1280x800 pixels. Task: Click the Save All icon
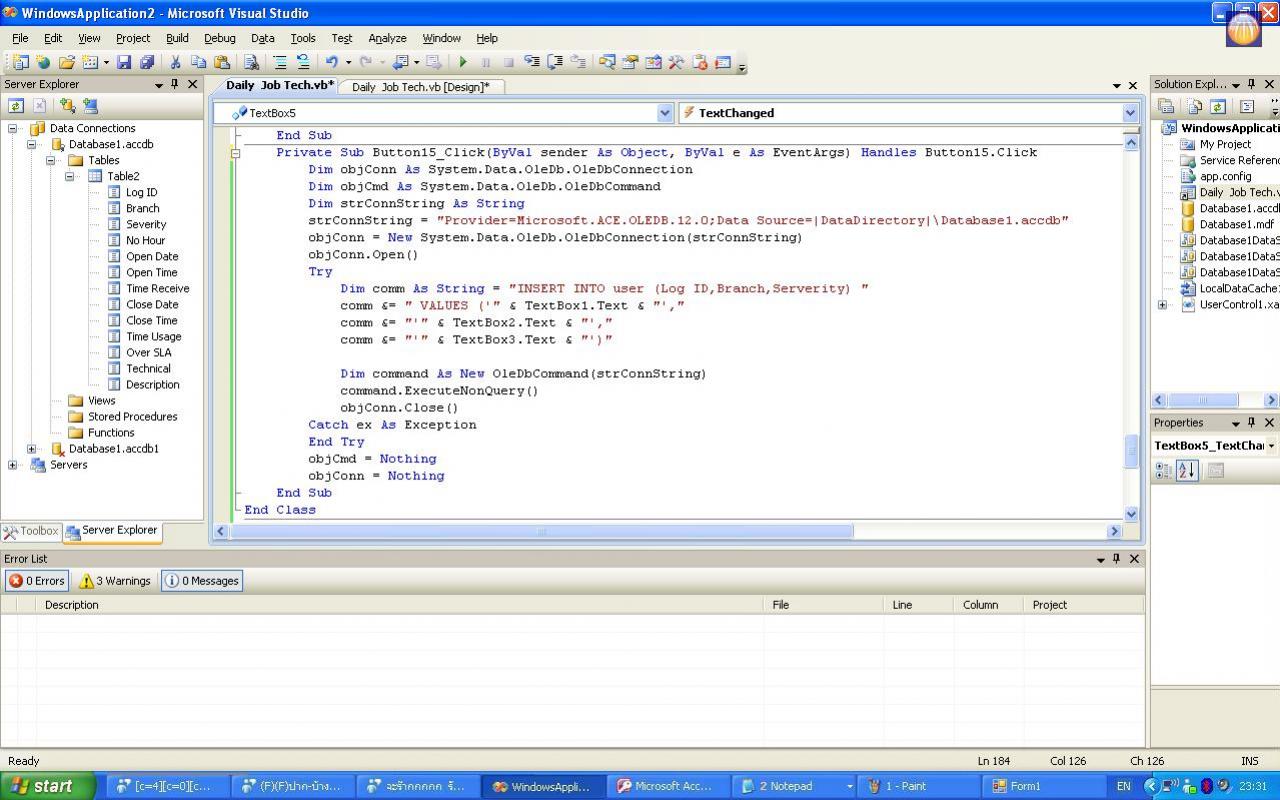click(147, 62)
